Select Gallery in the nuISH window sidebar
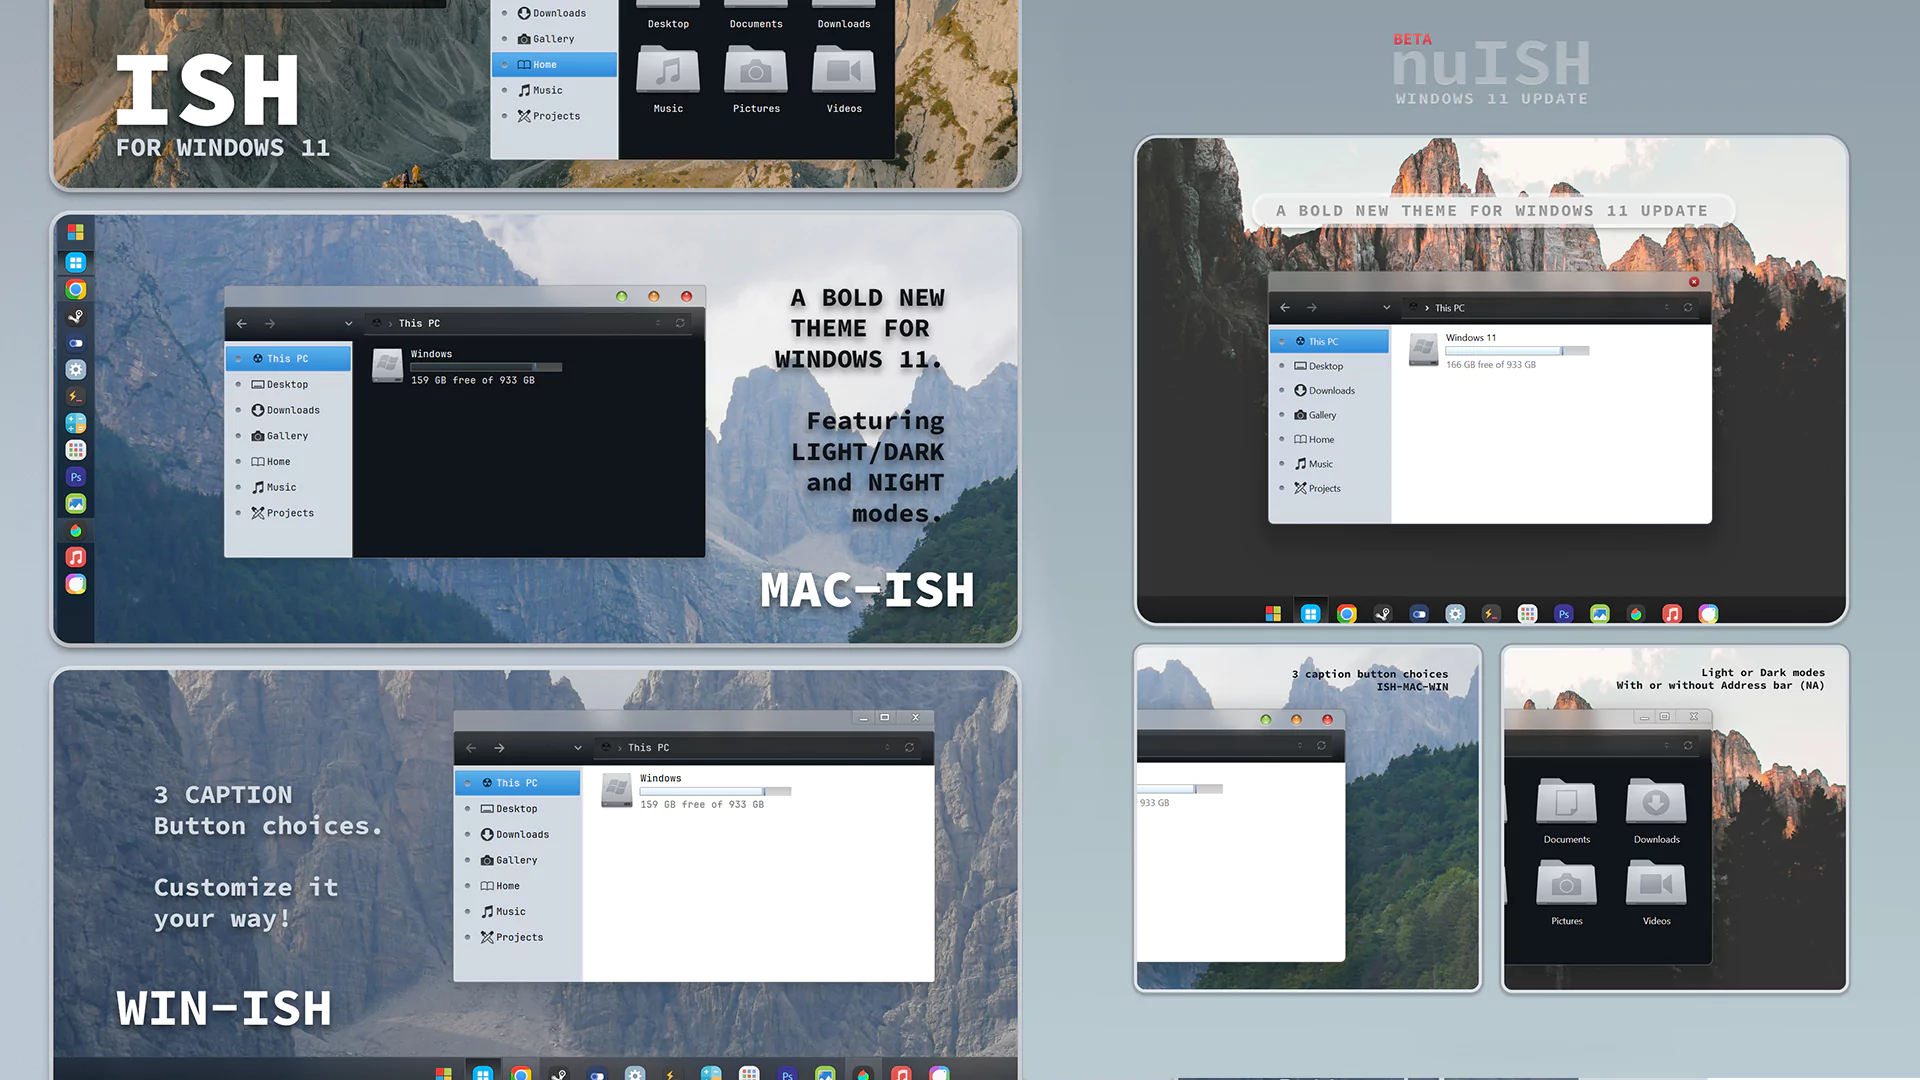 pyautogui.click(x=1319, y=414)
